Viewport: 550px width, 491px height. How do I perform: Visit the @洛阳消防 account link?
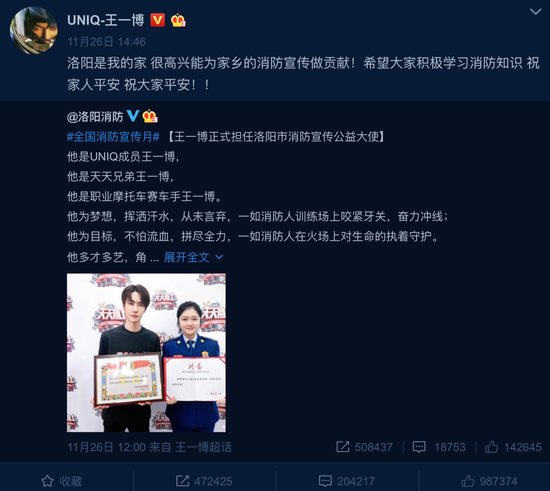(95, 116)
